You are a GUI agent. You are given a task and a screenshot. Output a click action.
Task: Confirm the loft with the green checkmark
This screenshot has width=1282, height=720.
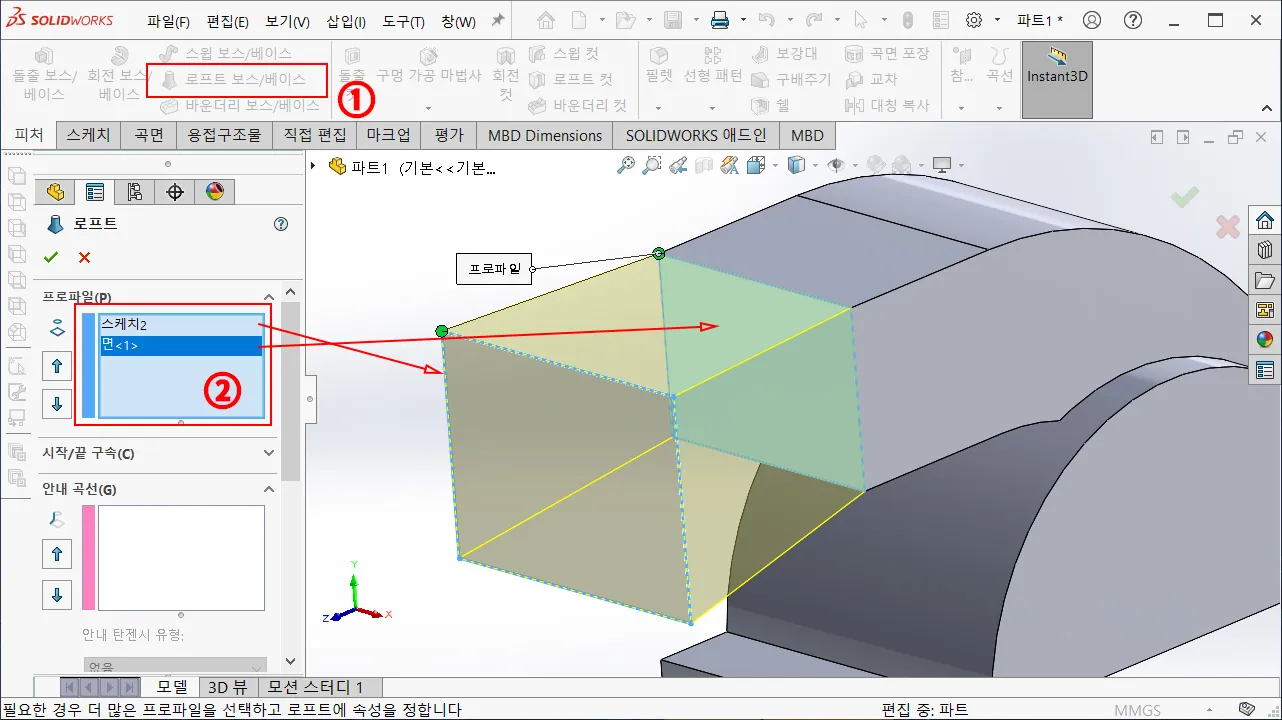51,257
